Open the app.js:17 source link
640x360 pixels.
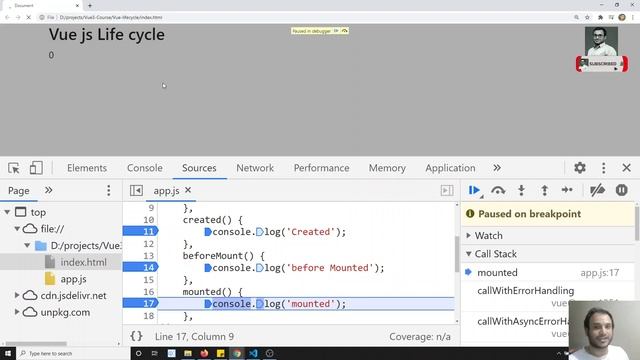point(600,273)
